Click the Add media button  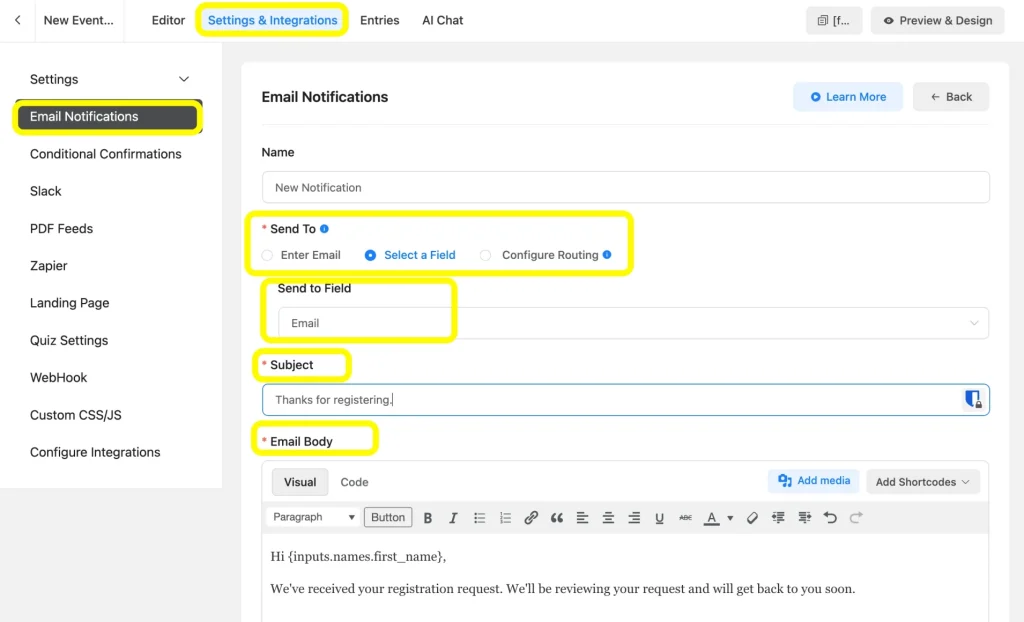click(814, 481)
